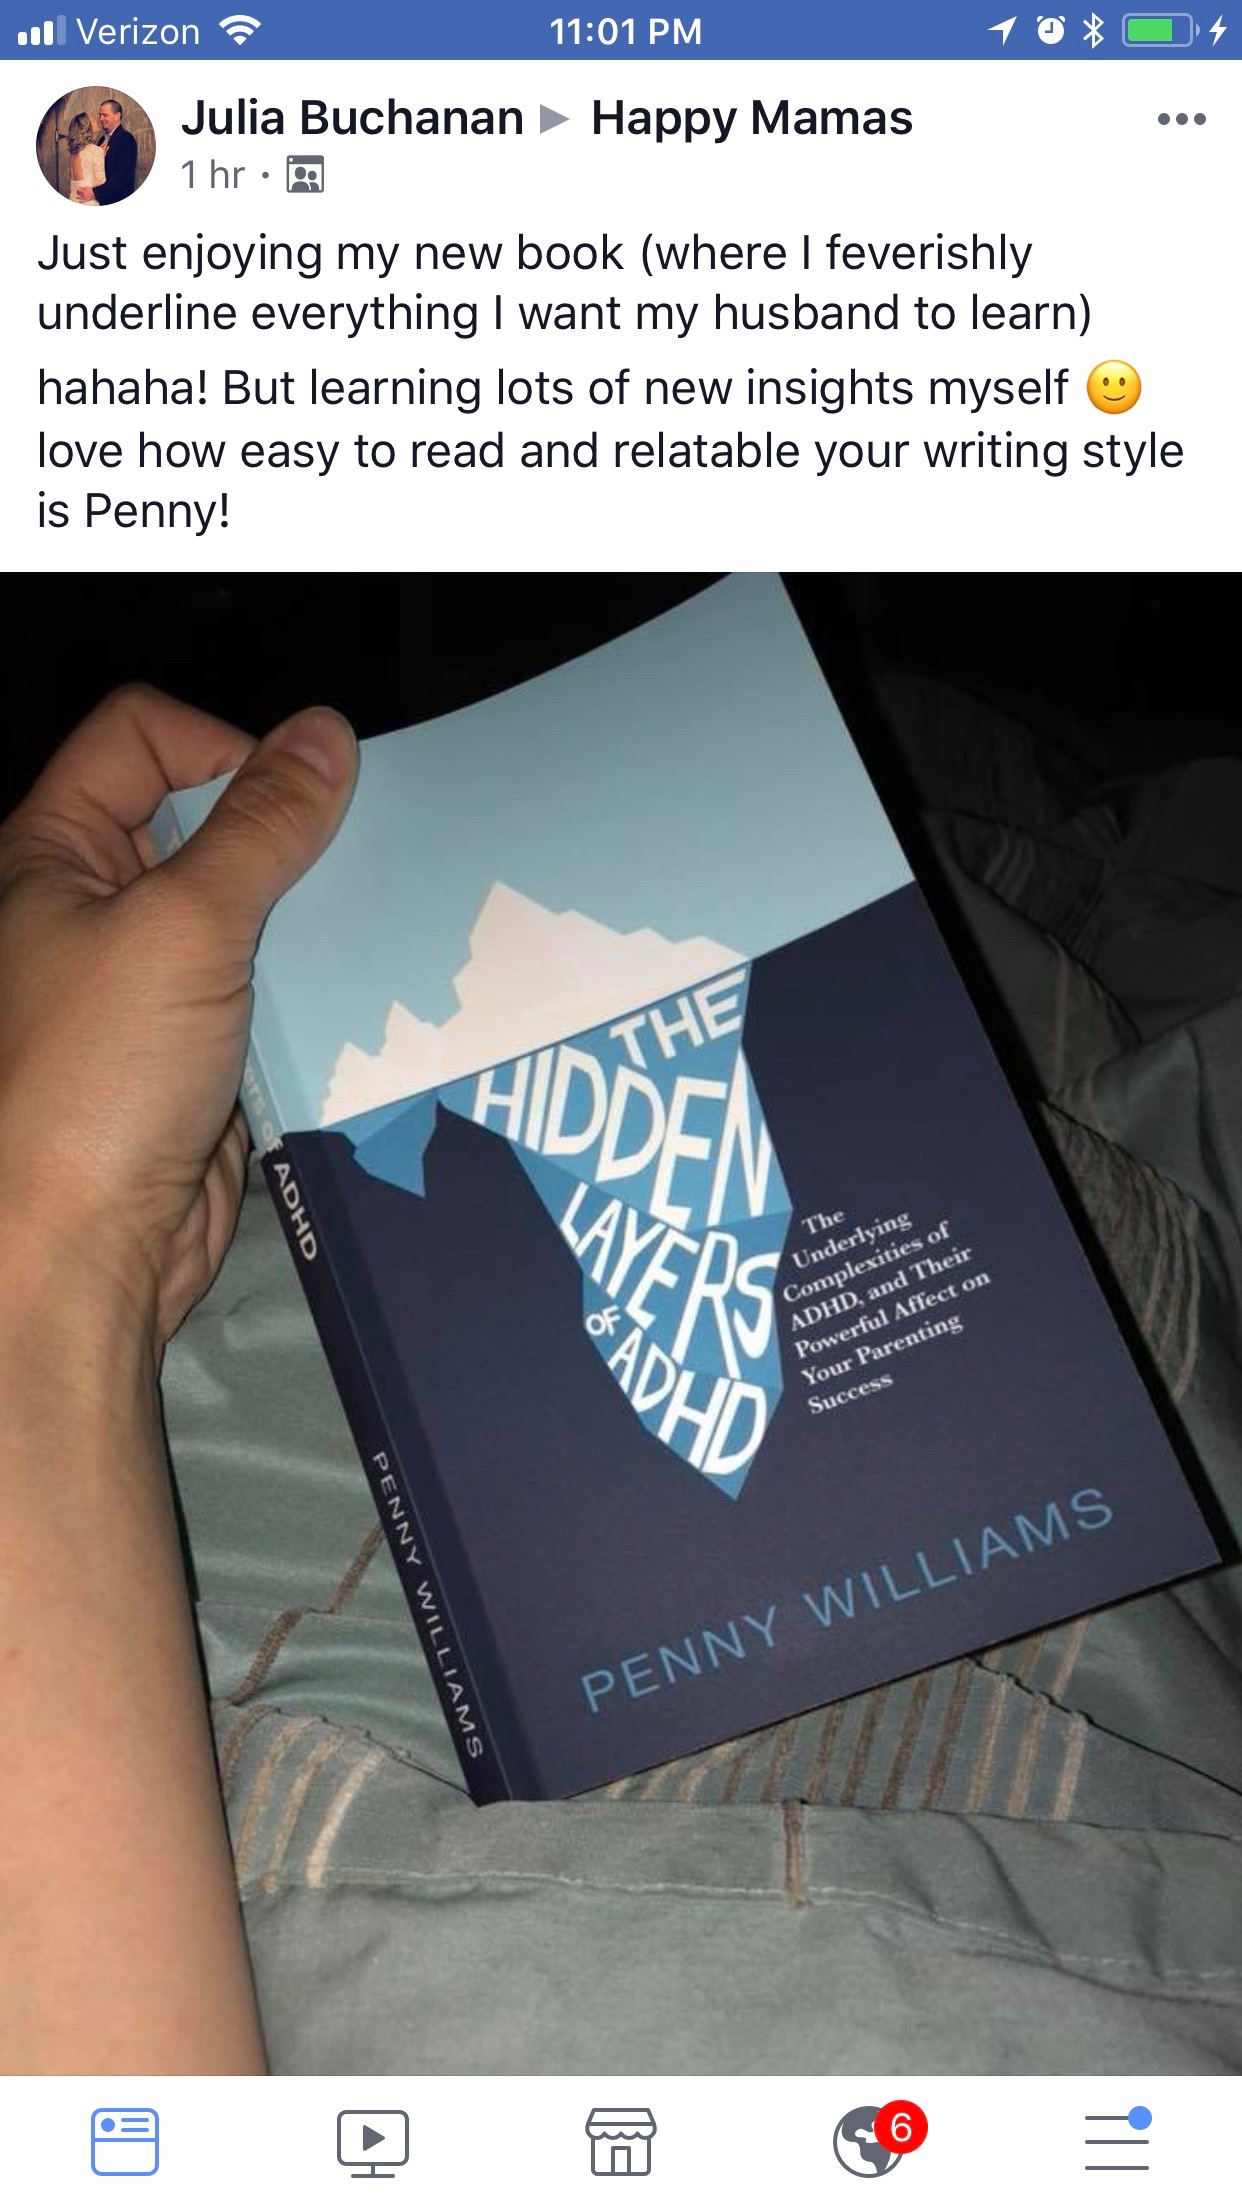1242x2208 pixels.
Task: Open the Marketplace storefront icon
Action: [x=621, y=2142]
